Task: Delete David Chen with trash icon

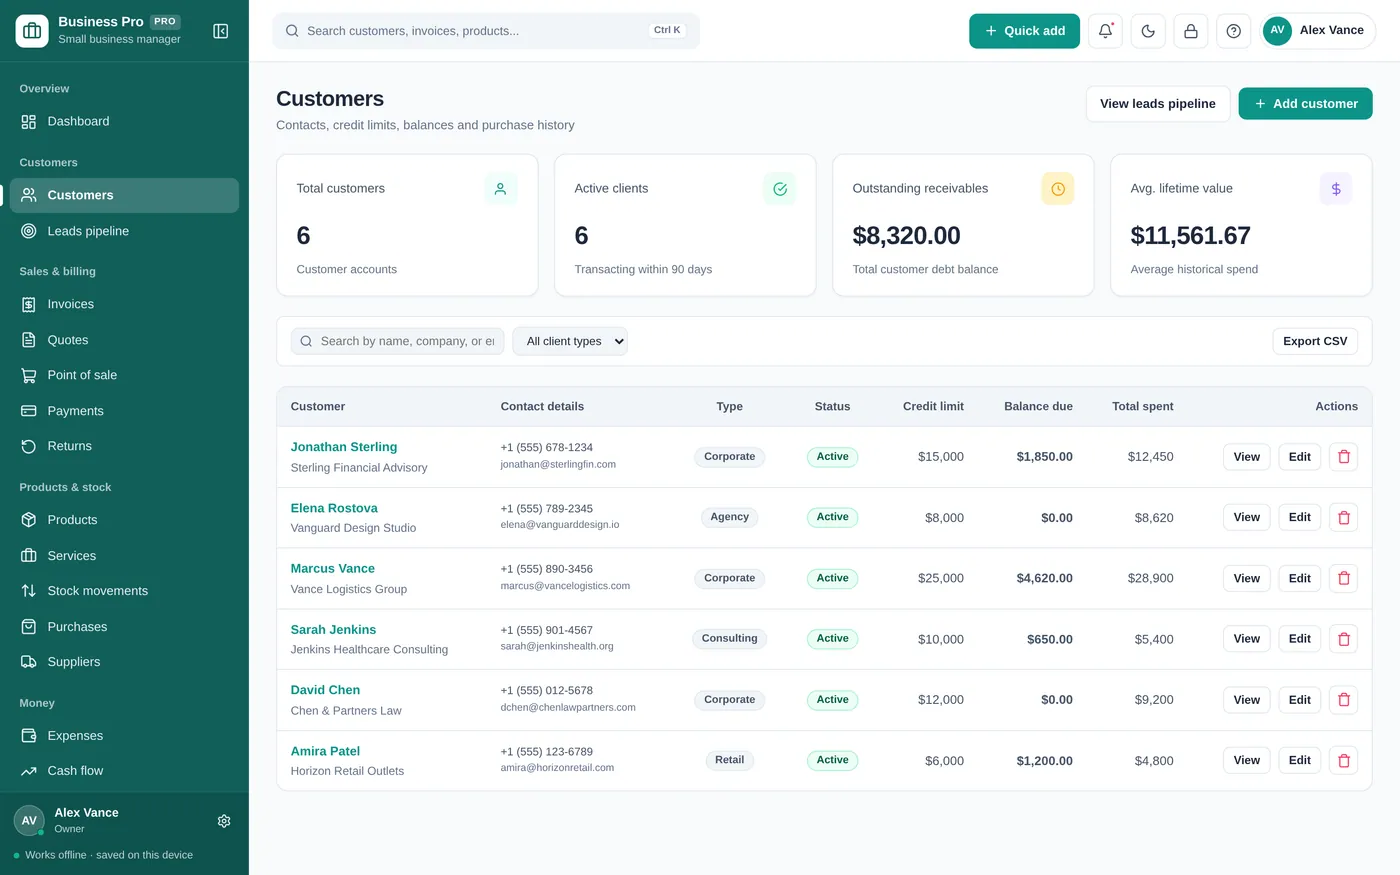Action: click(1344, 700)
